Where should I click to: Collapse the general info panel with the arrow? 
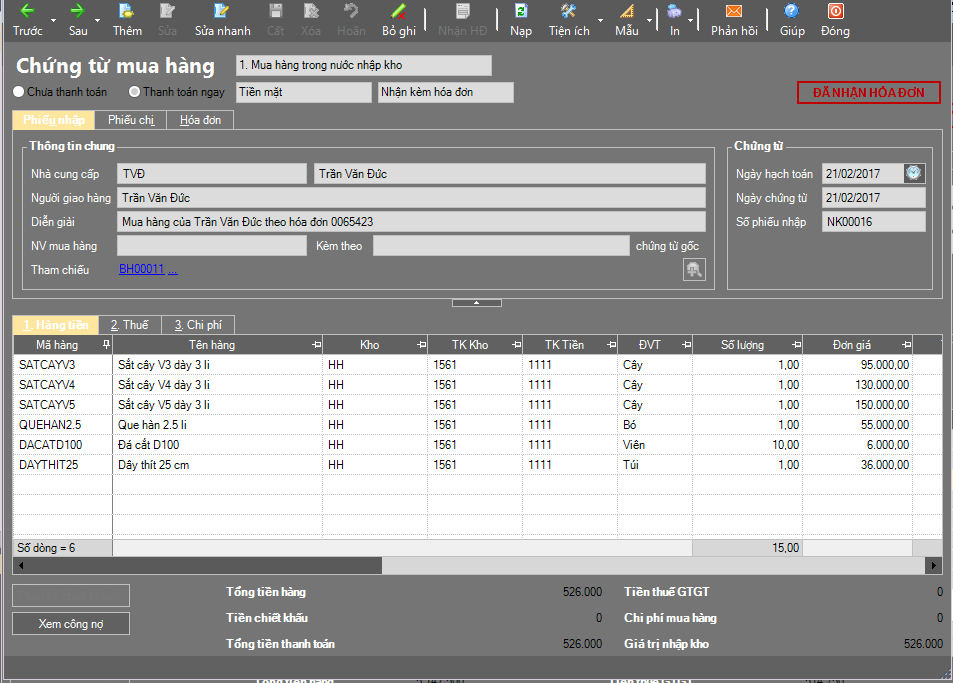(476, 302)
